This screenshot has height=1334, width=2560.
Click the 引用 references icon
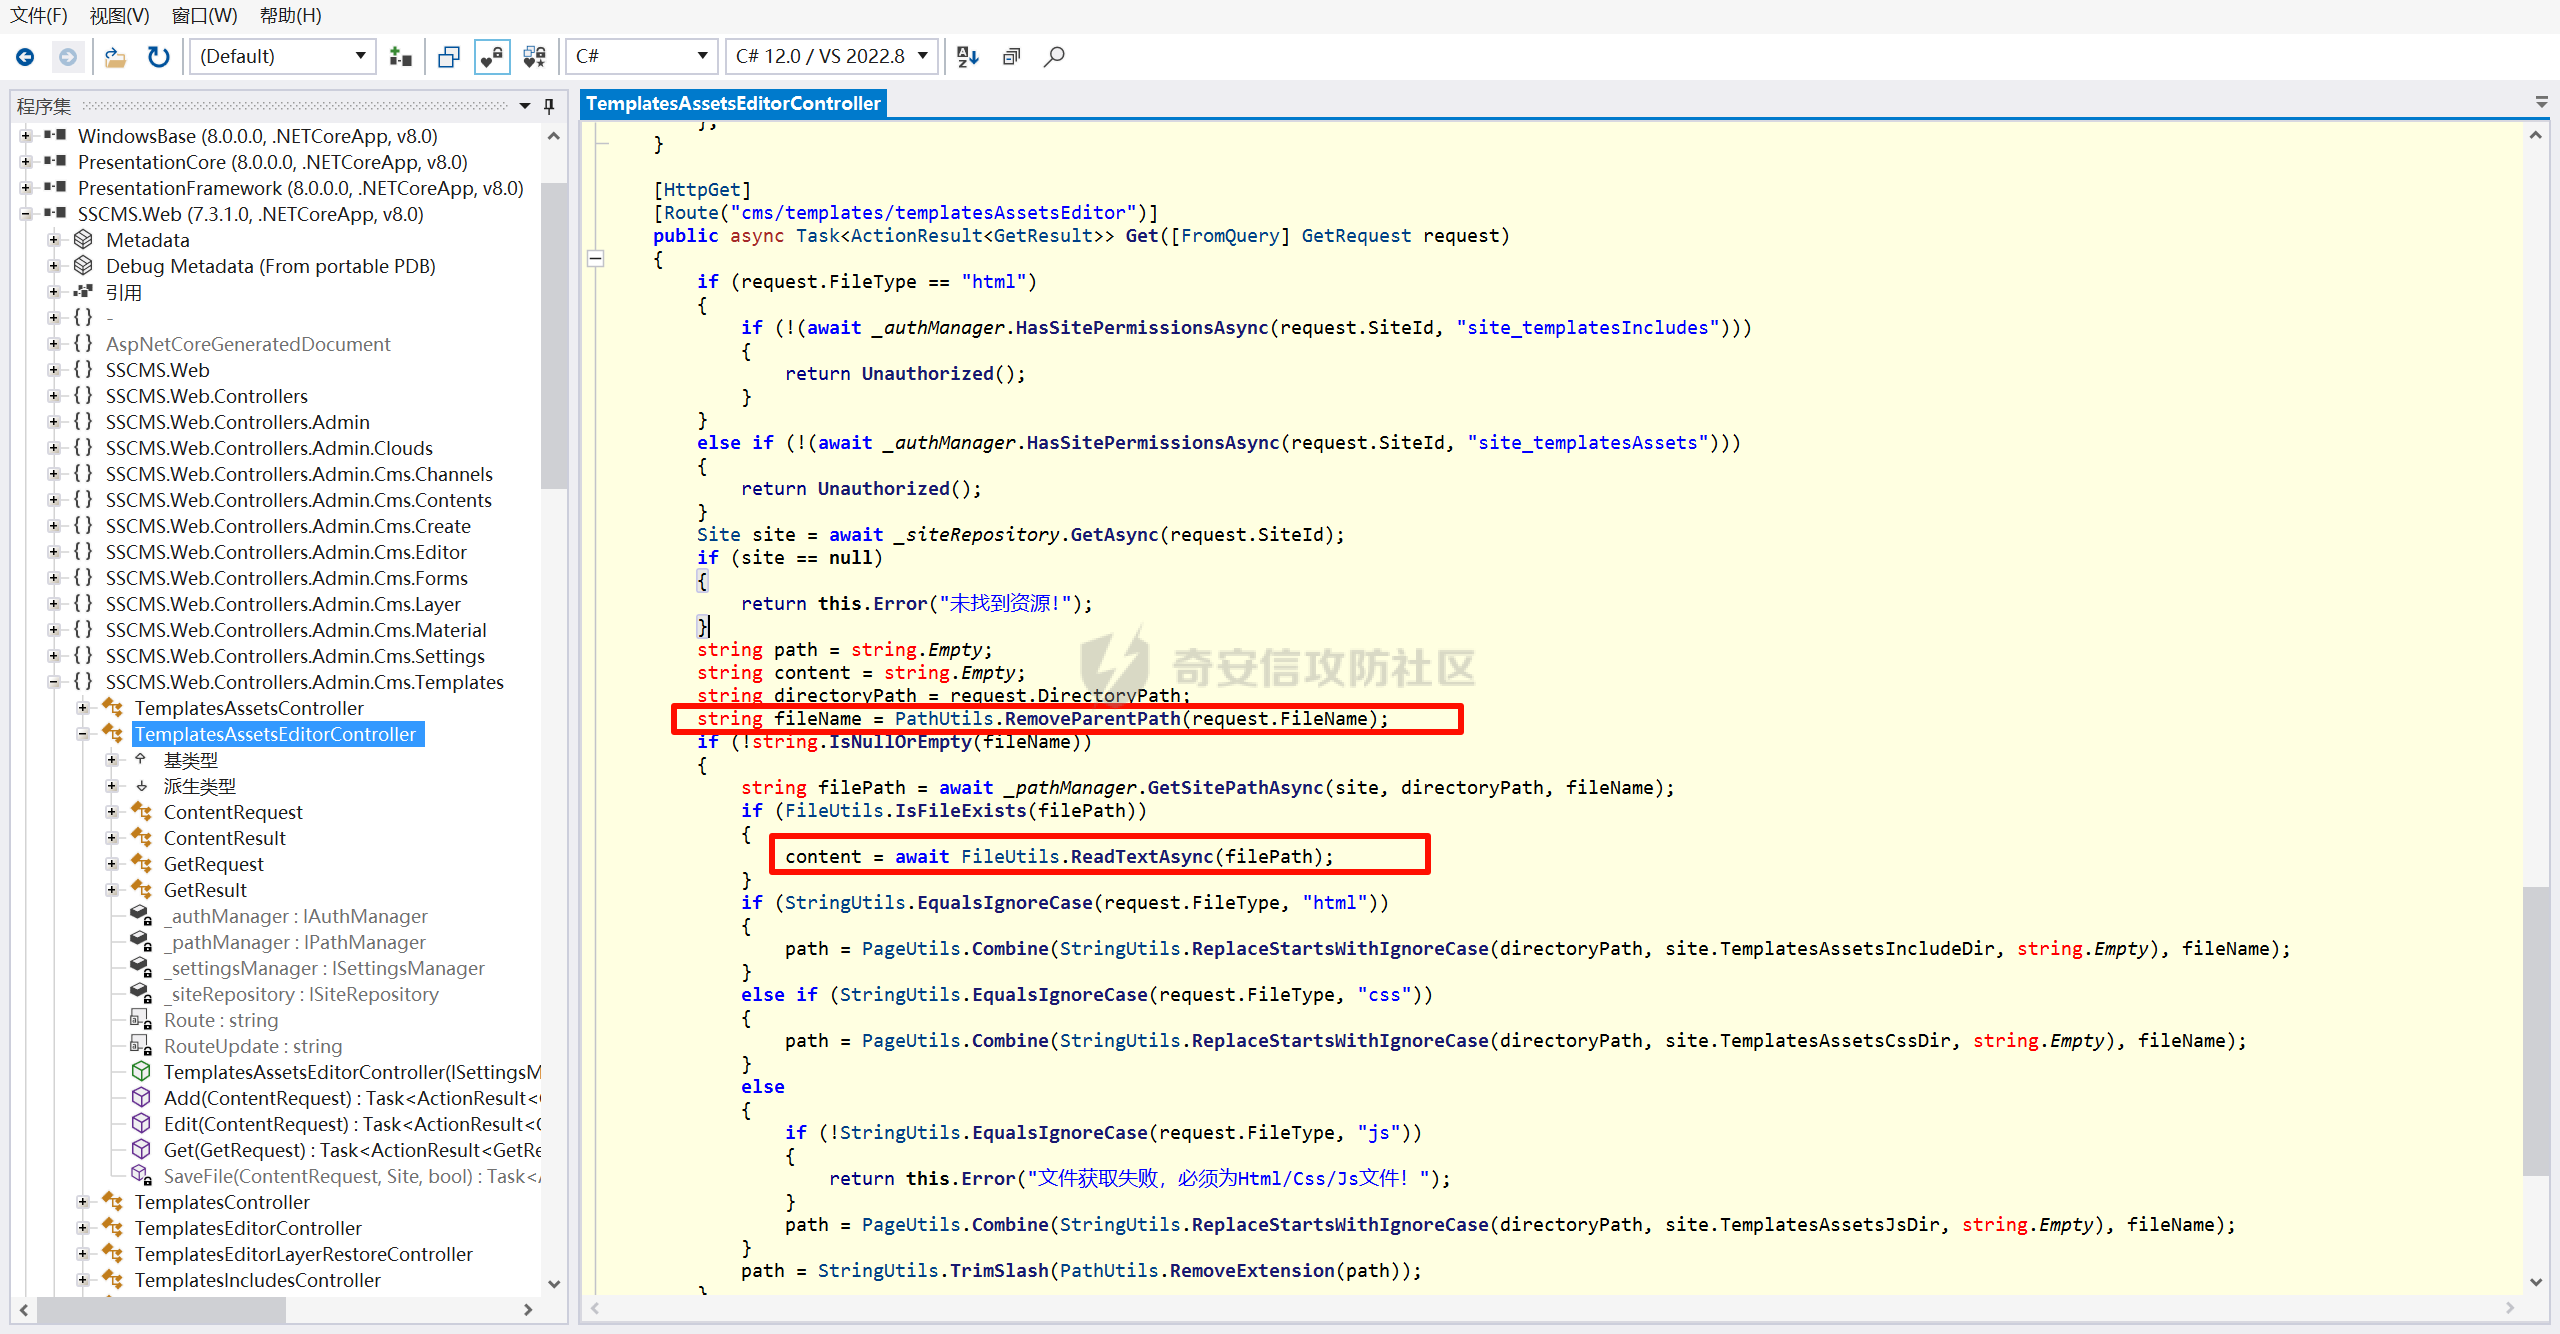84,291
